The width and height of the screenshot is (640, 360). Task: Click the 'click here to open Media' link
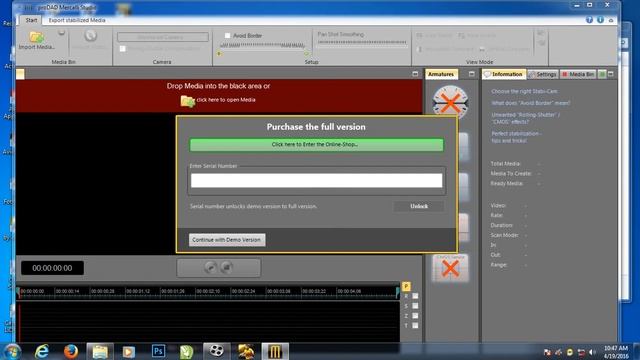(x=226, y=100)
